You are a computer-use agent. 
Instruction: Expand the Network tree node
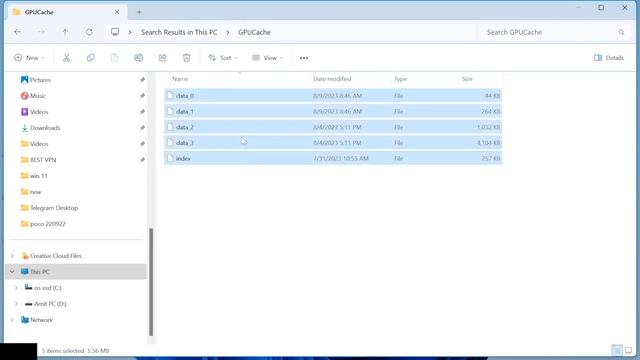coord(12,320)
